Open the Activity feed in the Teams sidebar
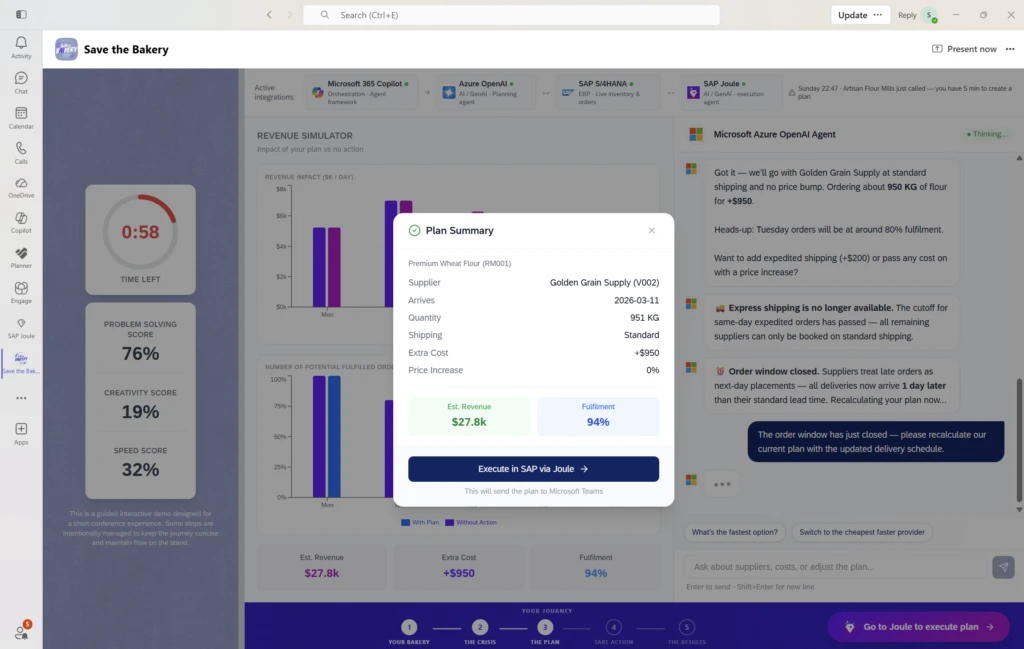Viewport: 1024px width, 649px height. [21, 47]
